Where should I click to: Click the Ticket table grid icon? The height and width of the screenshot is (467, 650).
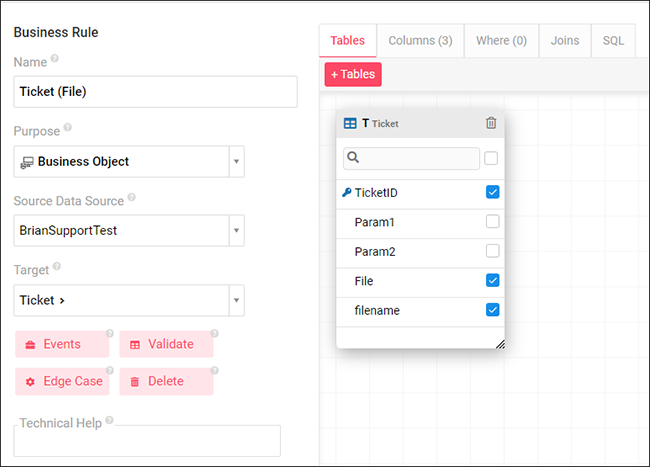coord(350,123)
